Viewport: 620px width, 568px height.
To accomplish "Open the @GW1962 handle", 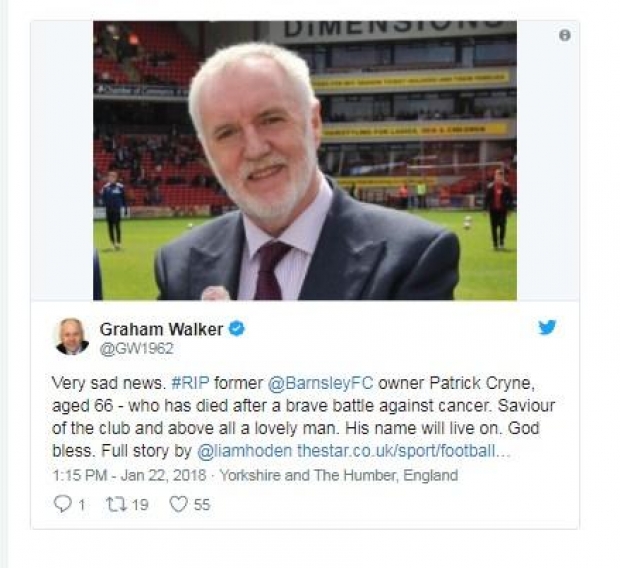I will 137,349.
